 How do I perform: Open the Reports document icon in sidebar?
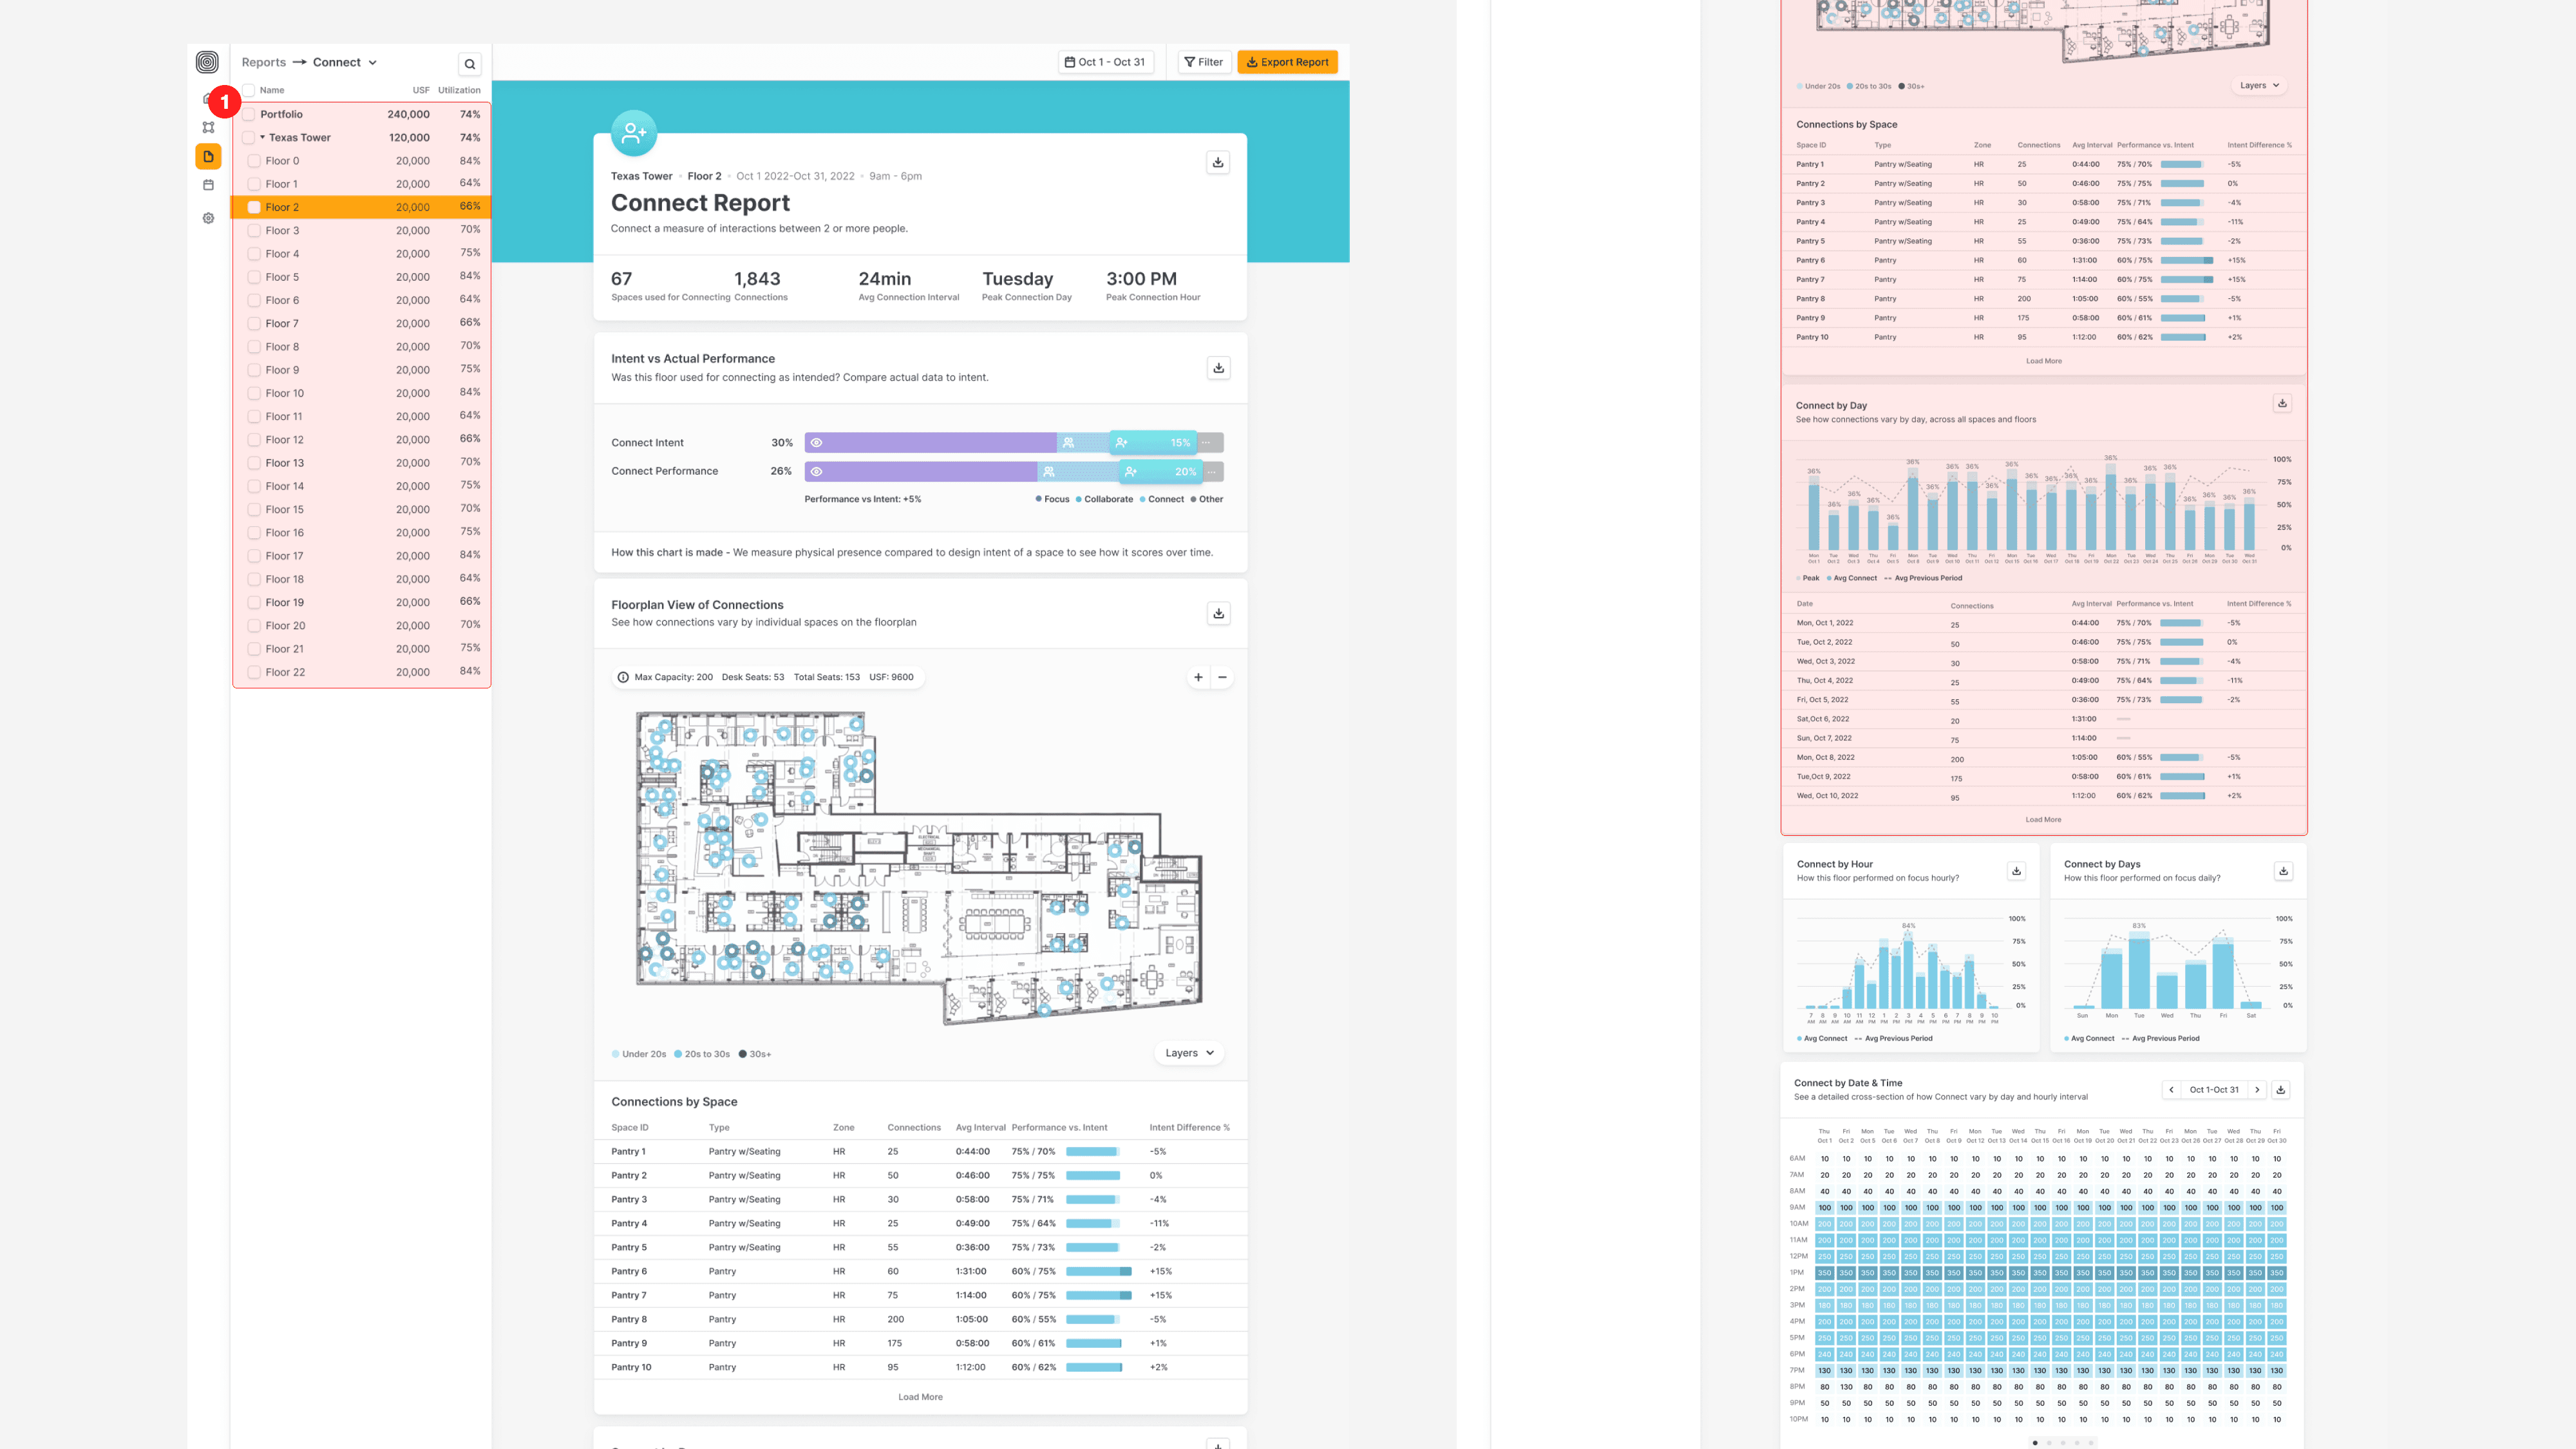(208, 156)
